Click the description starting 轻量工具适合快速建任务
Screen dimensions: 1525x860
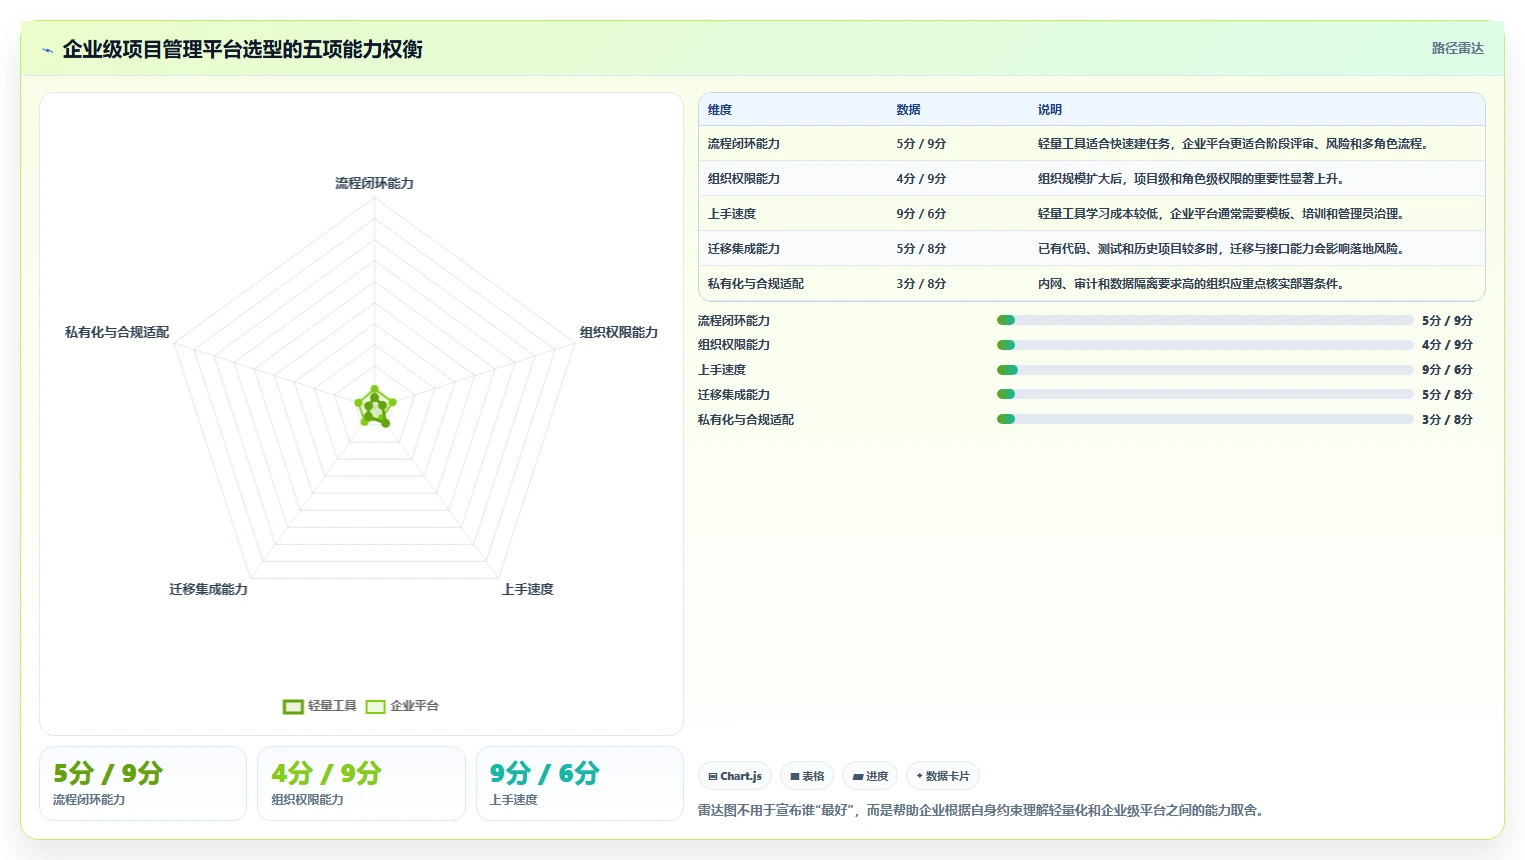click(1235, 144)
